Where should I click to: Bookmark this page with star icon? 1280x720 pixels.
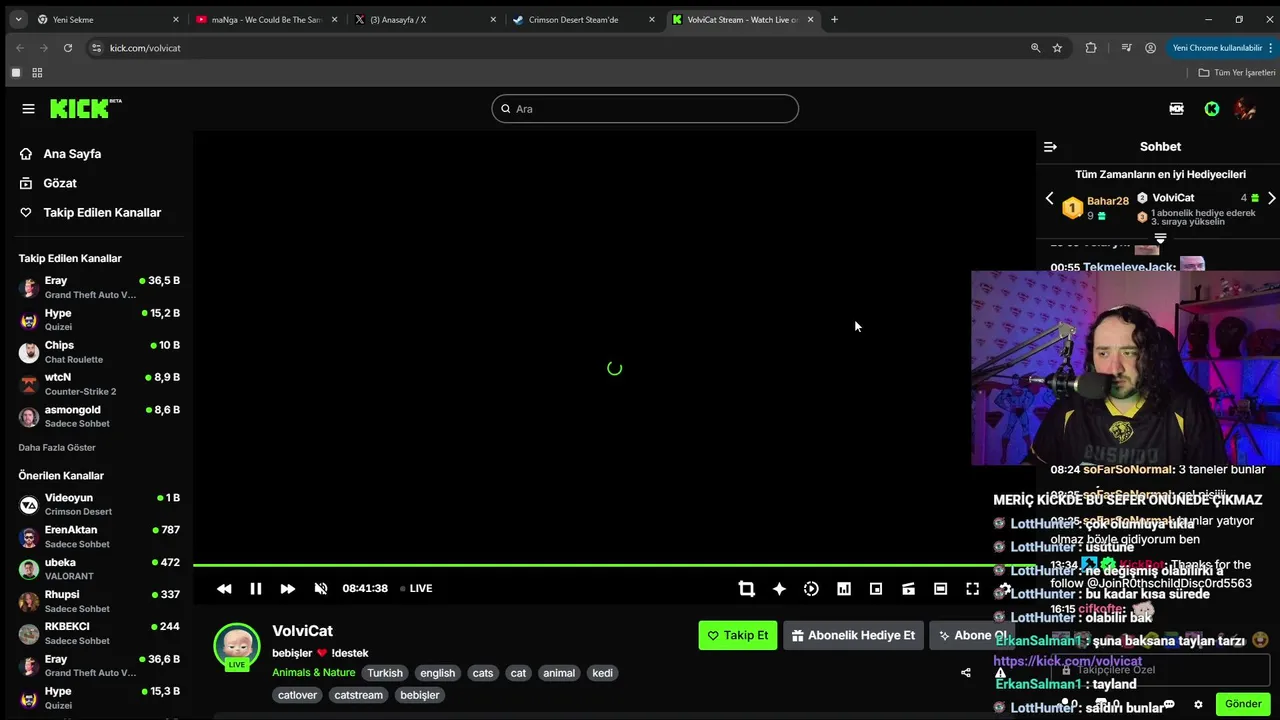[1057, 48]
